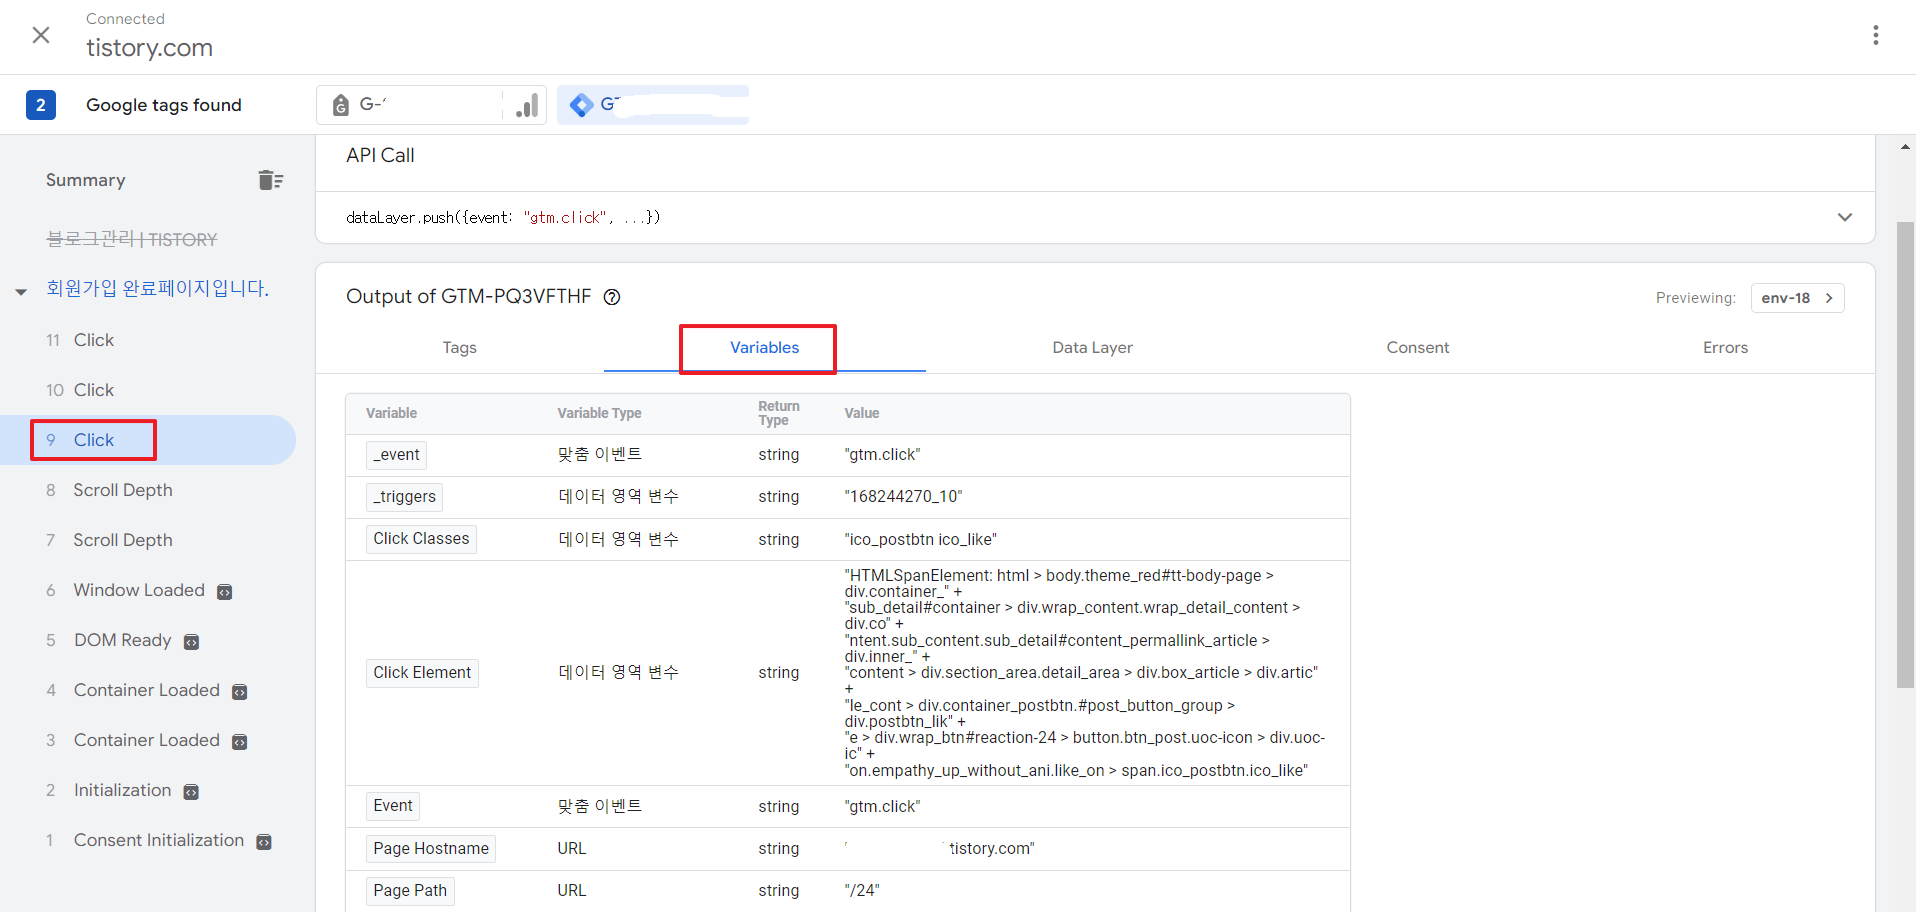The width and height of the screenshot is (1916, 912).
Task: Click the vertical scrollbar thumb
Action: click(1905, 455)
